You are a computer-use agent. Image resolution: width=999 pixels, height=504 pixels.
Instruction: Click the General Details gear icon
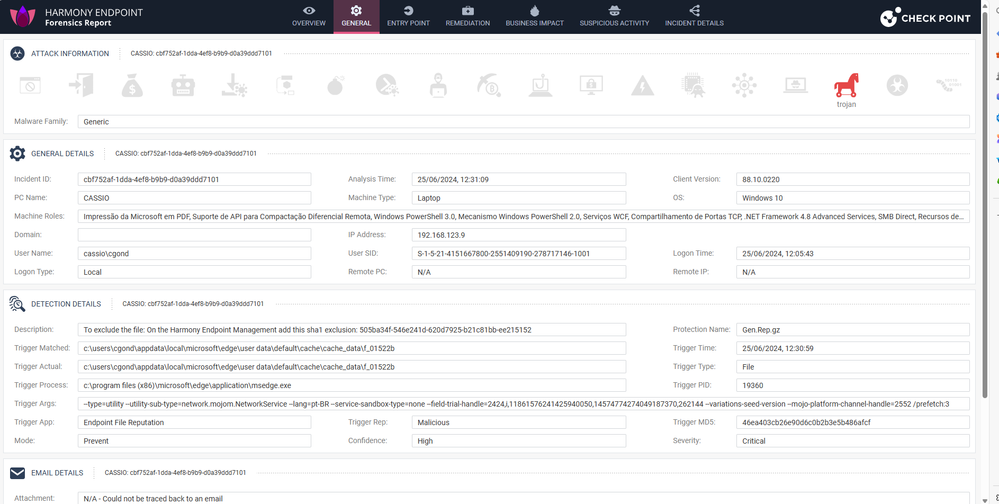pos(17,154)
